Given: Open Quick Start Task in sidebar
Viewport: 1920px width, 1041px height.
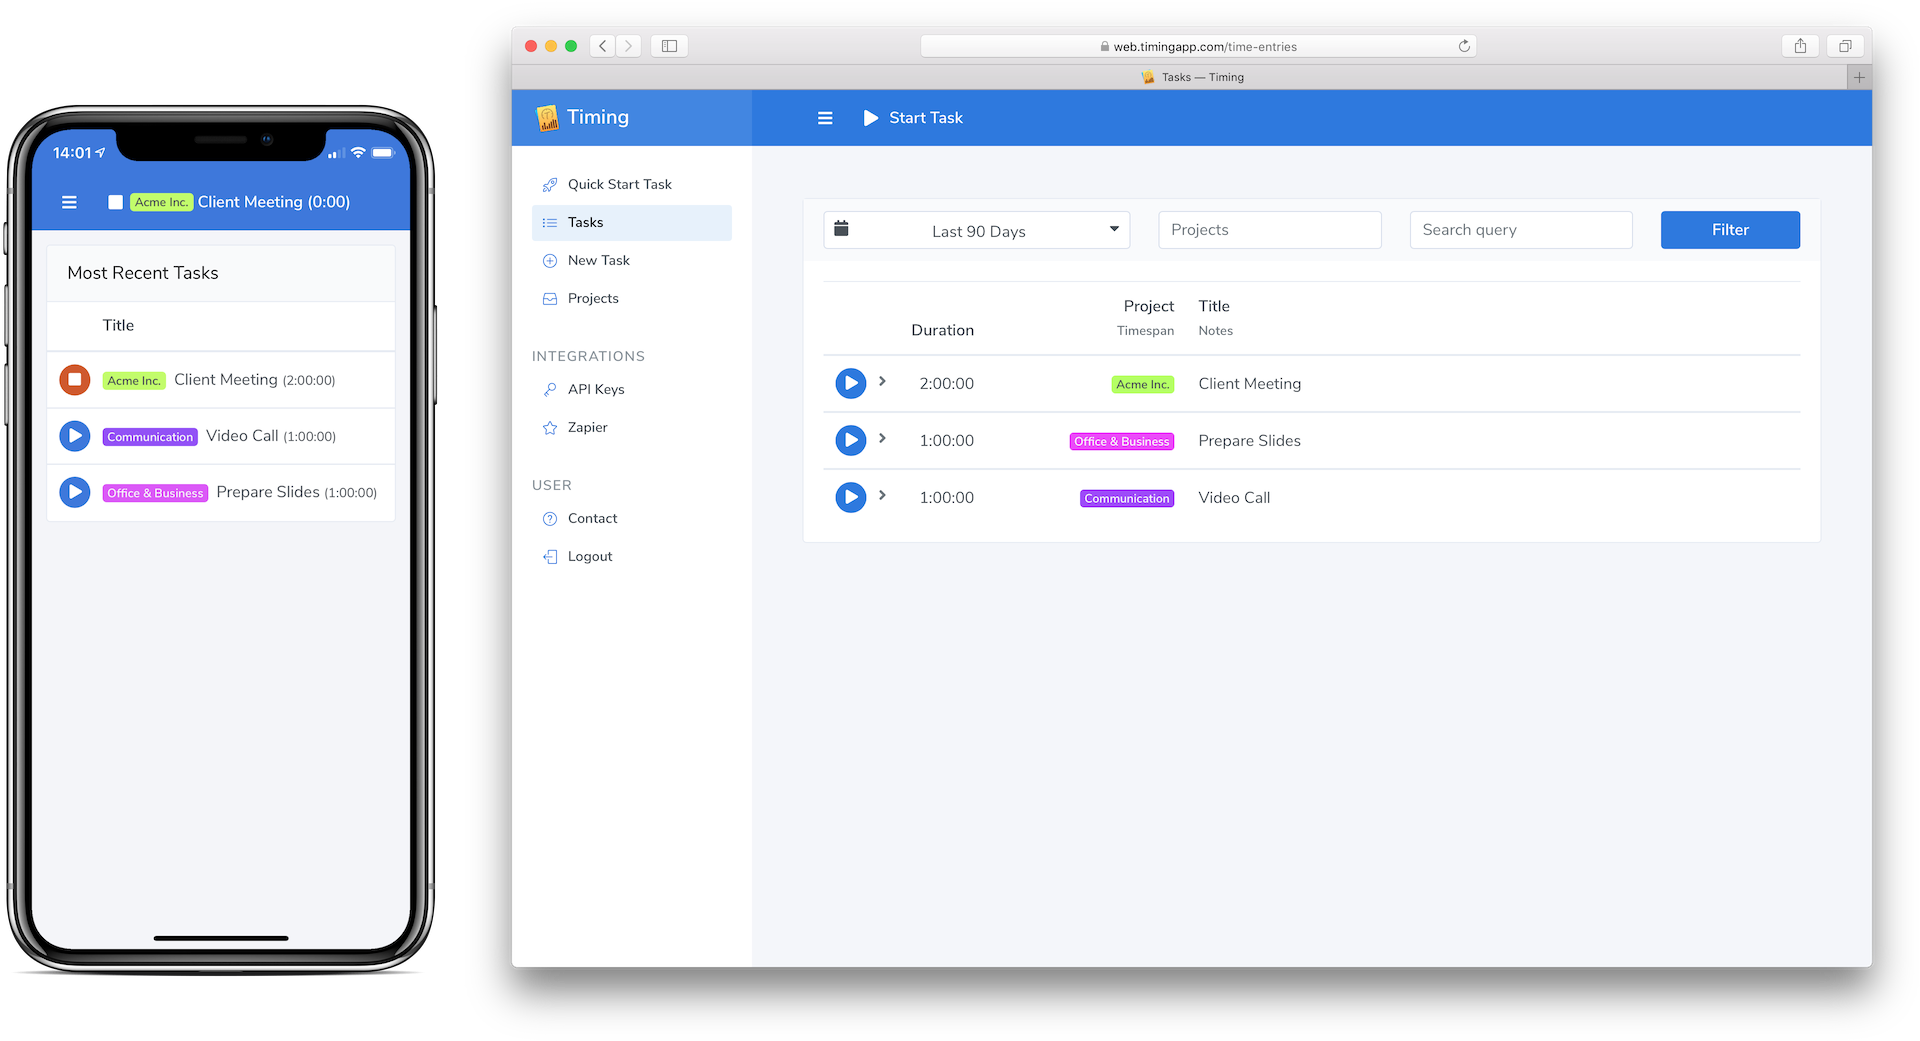Looking at the screenshot, I should coord(619,184).
